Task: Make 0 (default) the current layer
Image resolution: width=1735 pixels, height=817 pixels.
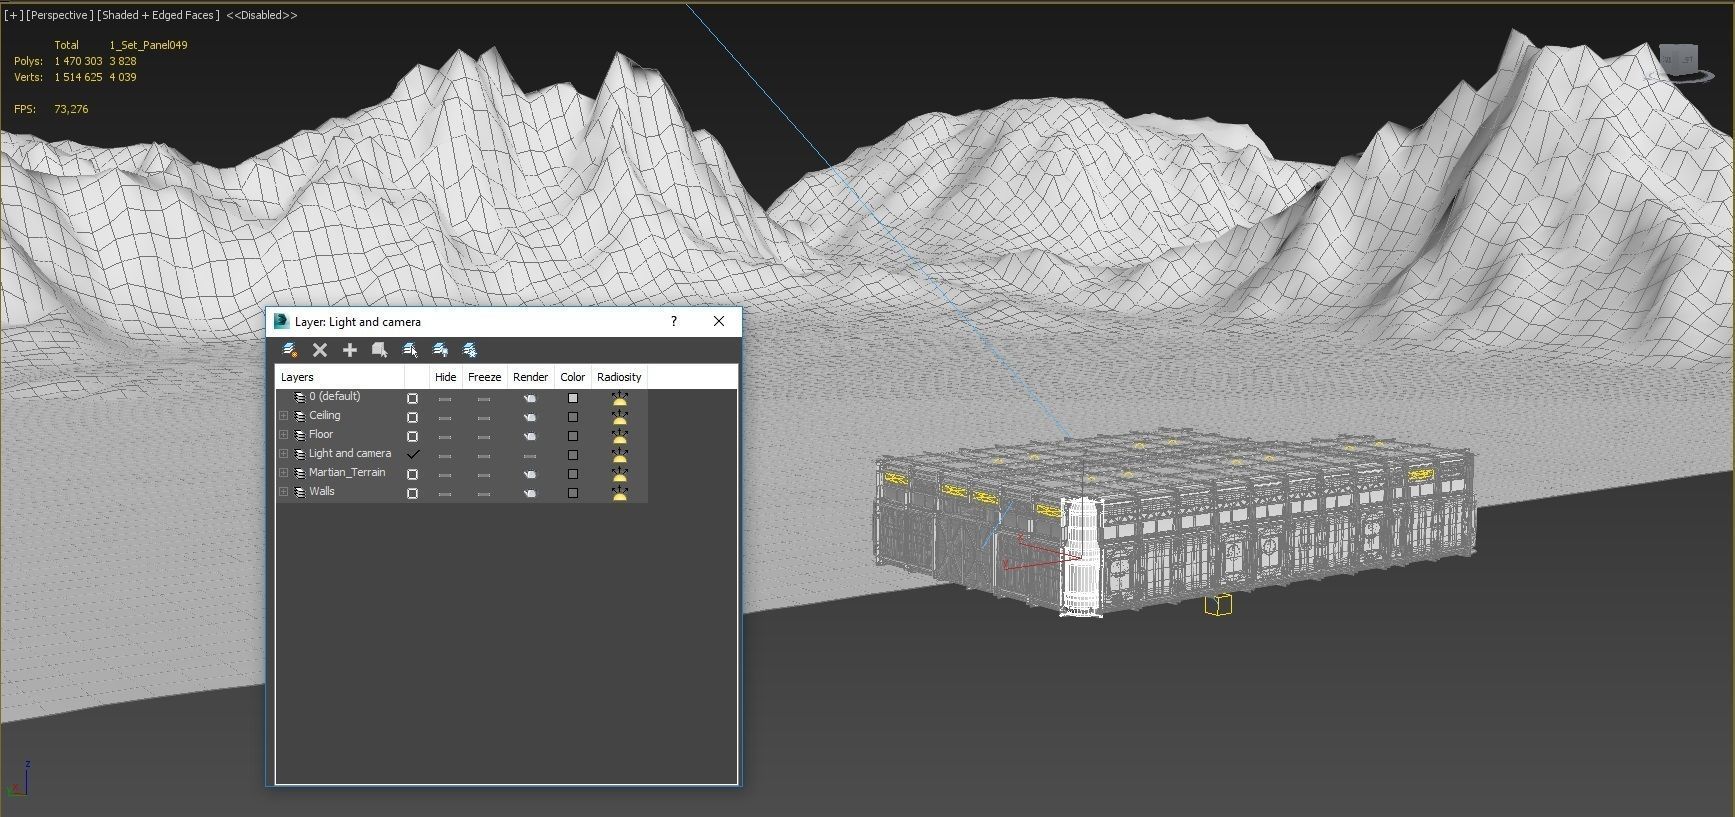Action: [x=412, y=398]
